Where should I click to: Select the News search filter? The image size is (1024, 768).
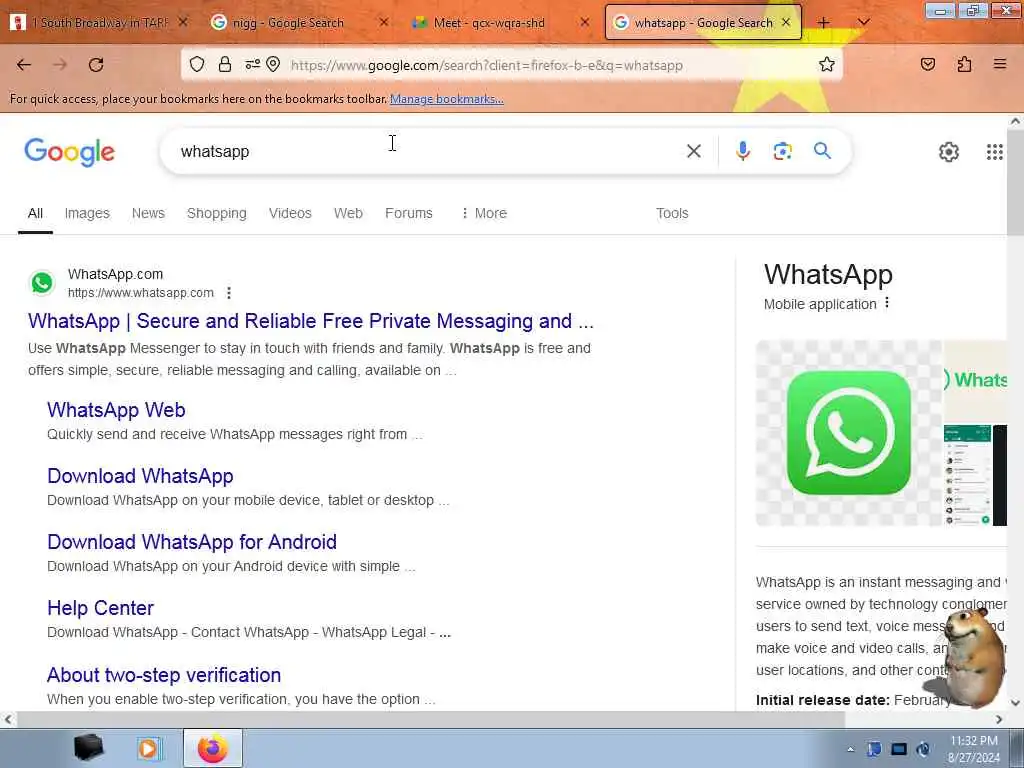click(x=148, y=214)
